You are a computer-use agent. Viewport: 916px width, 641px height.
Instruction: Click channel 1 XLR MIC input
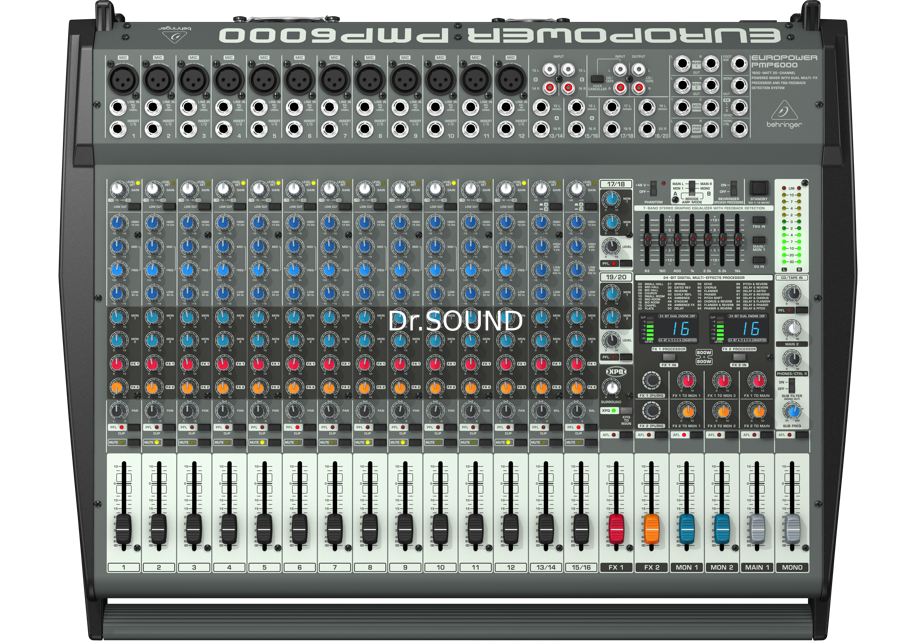click(x=123, y=79)
